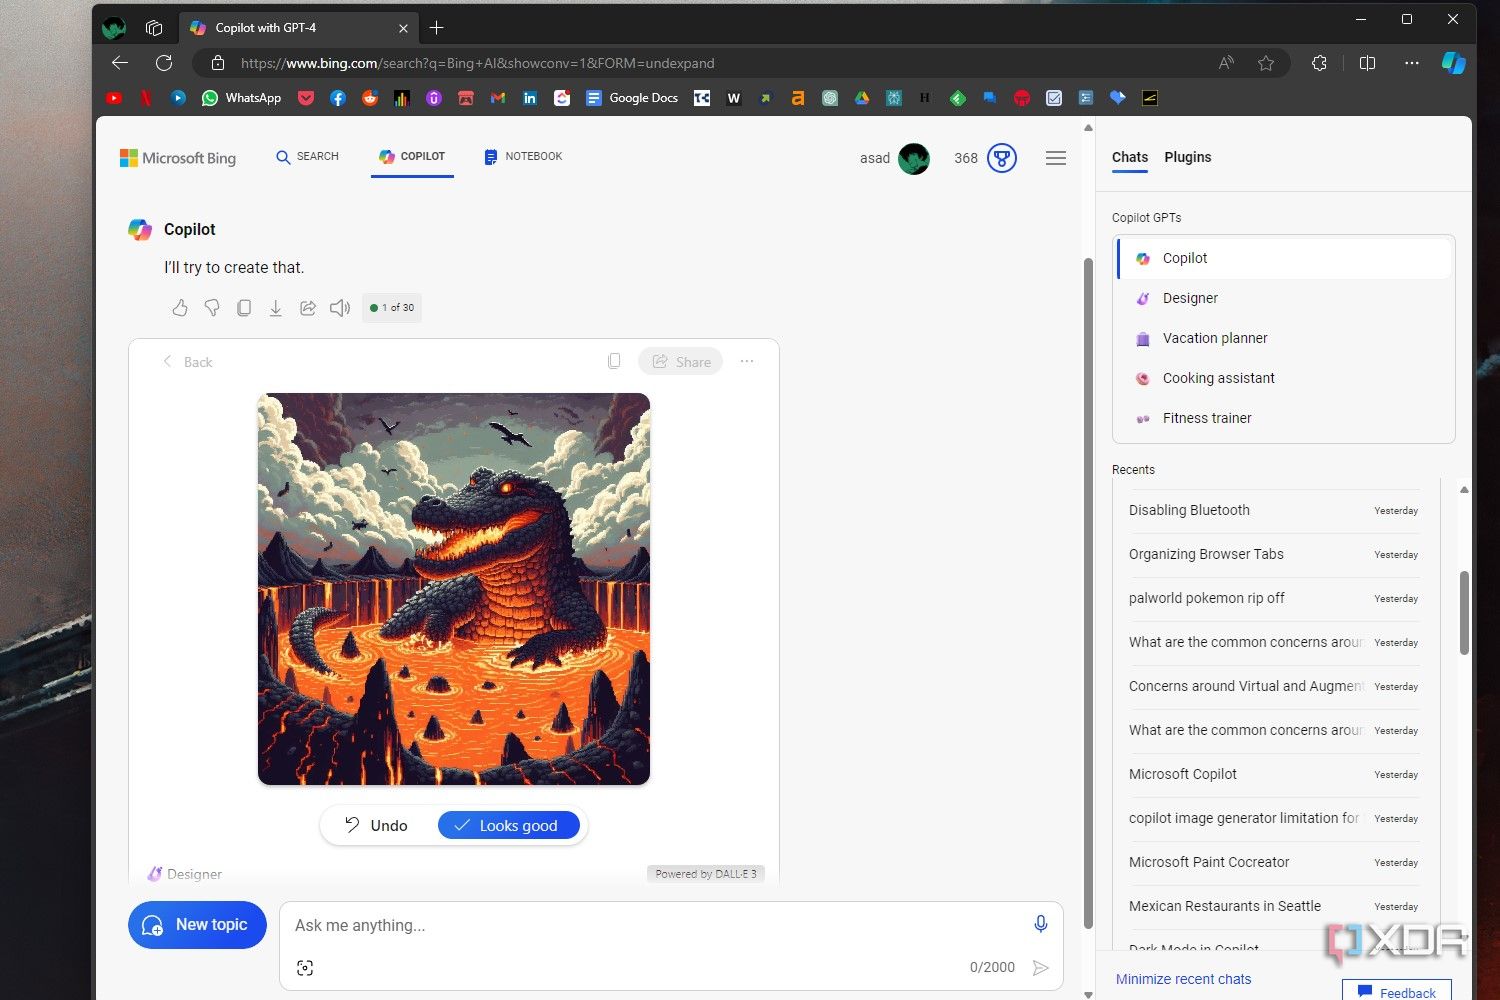Screen dimensions: 1500x1000
Task: Click the Minimize recent chats link
Action: (1183, 979)
